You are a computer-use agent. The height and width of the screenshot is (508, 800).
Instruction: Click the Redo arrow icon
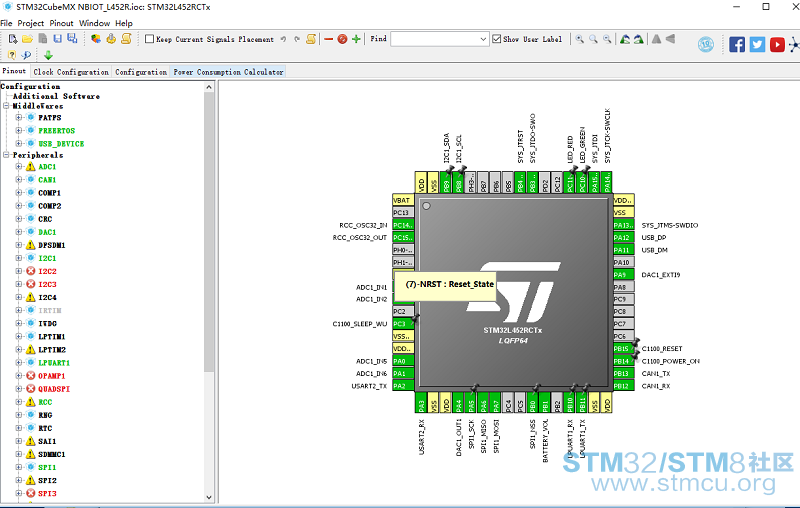[x=297, y=39]
